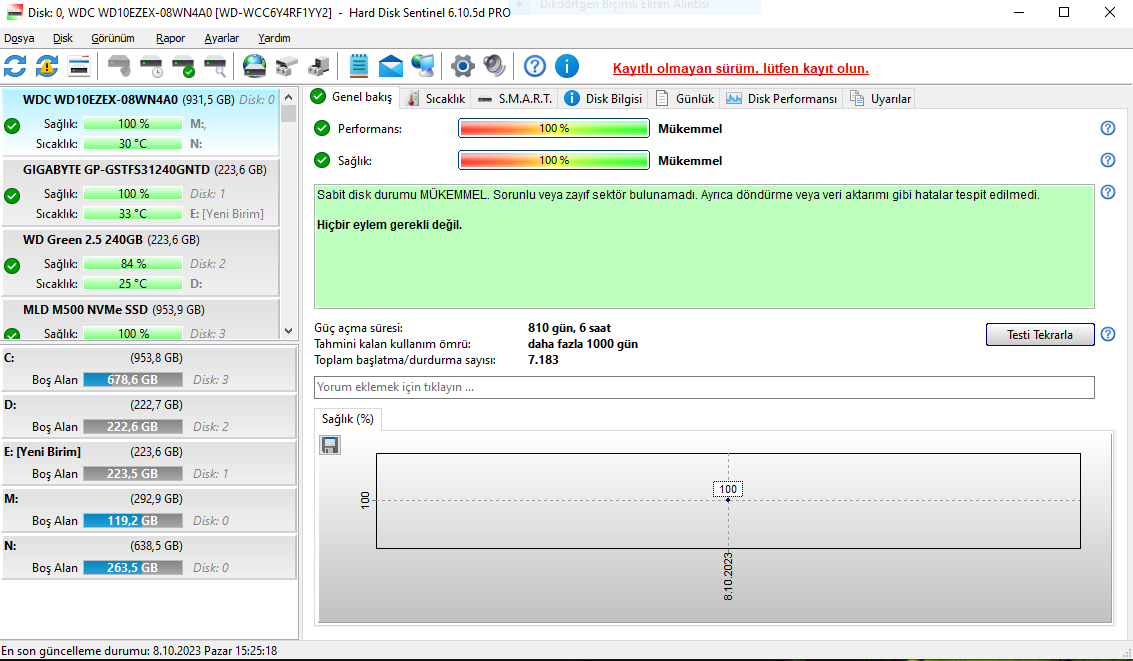The width and height of the screenshot is (1133, 661).
Task: Switch to the Disk Performansı tab
Action: tap(782, 99)
